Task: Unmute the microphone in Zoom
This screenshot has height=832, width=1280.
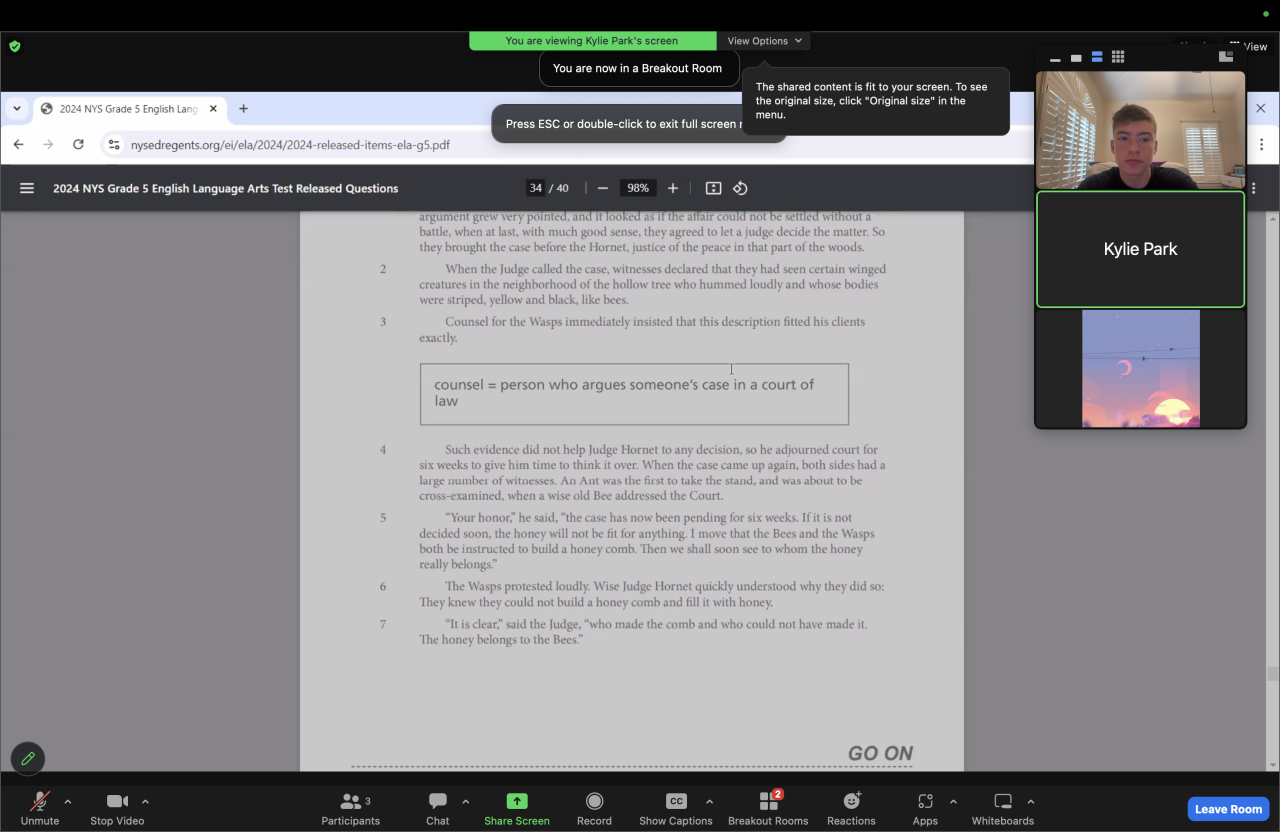Action: click(40, 808)
